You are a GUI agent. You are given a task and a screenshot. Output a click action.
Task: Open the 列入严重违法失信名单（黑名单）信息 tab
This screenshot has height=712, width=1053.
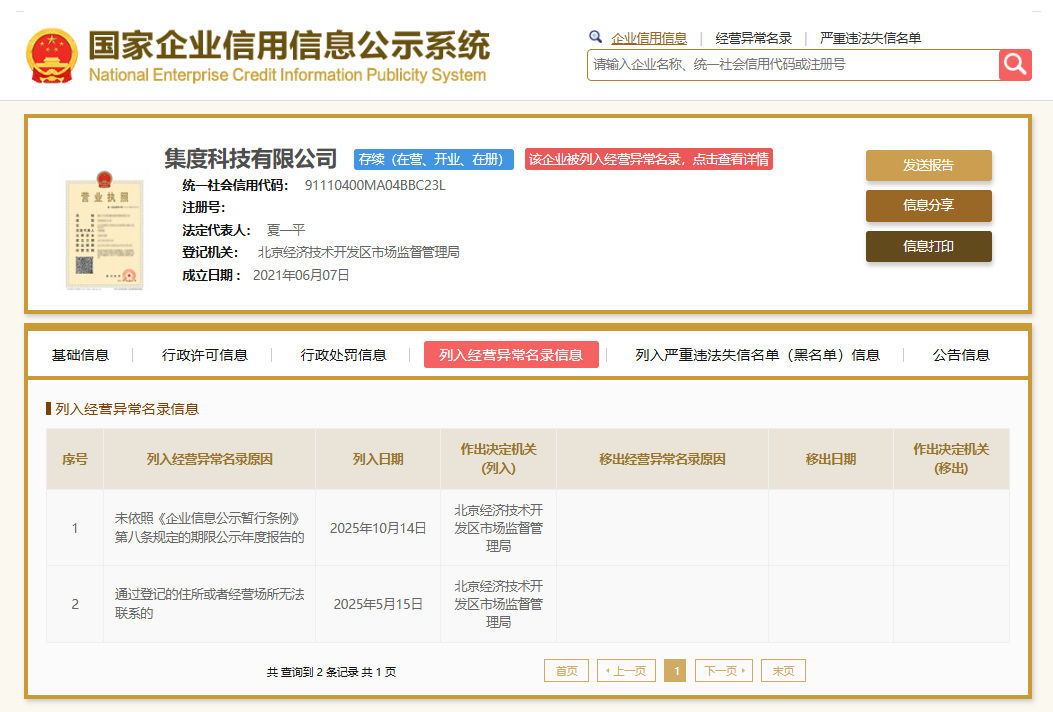[x=757, y=355]
